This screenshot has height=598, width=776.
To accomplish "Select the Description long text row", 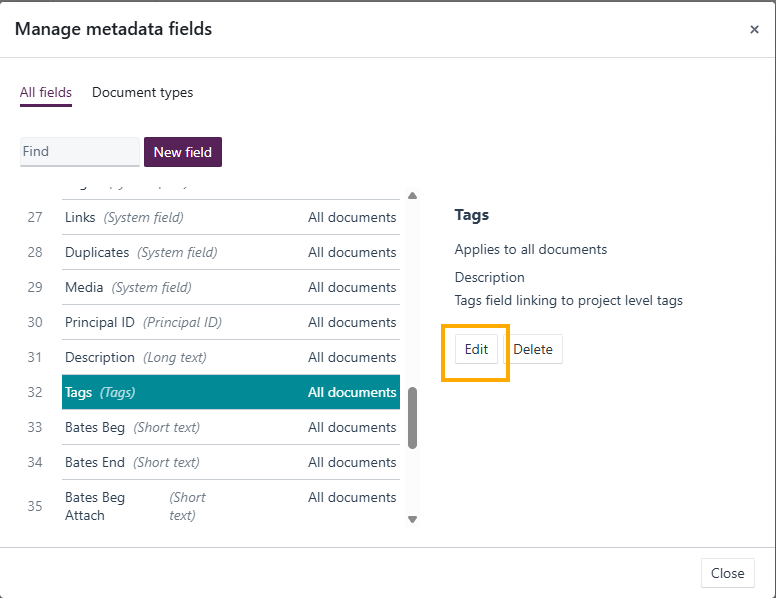I will click(x=231, y=357).
